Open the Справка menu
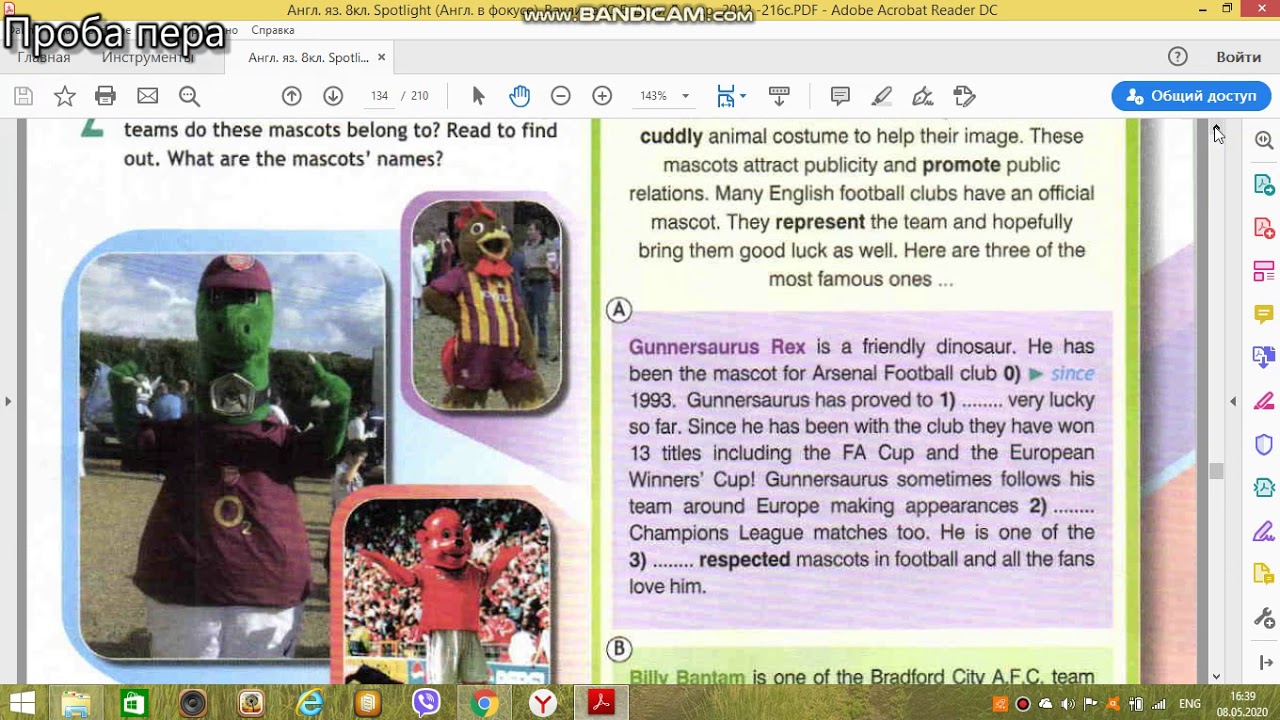Viewport: 1280px width, 720px height. point(273,31)
